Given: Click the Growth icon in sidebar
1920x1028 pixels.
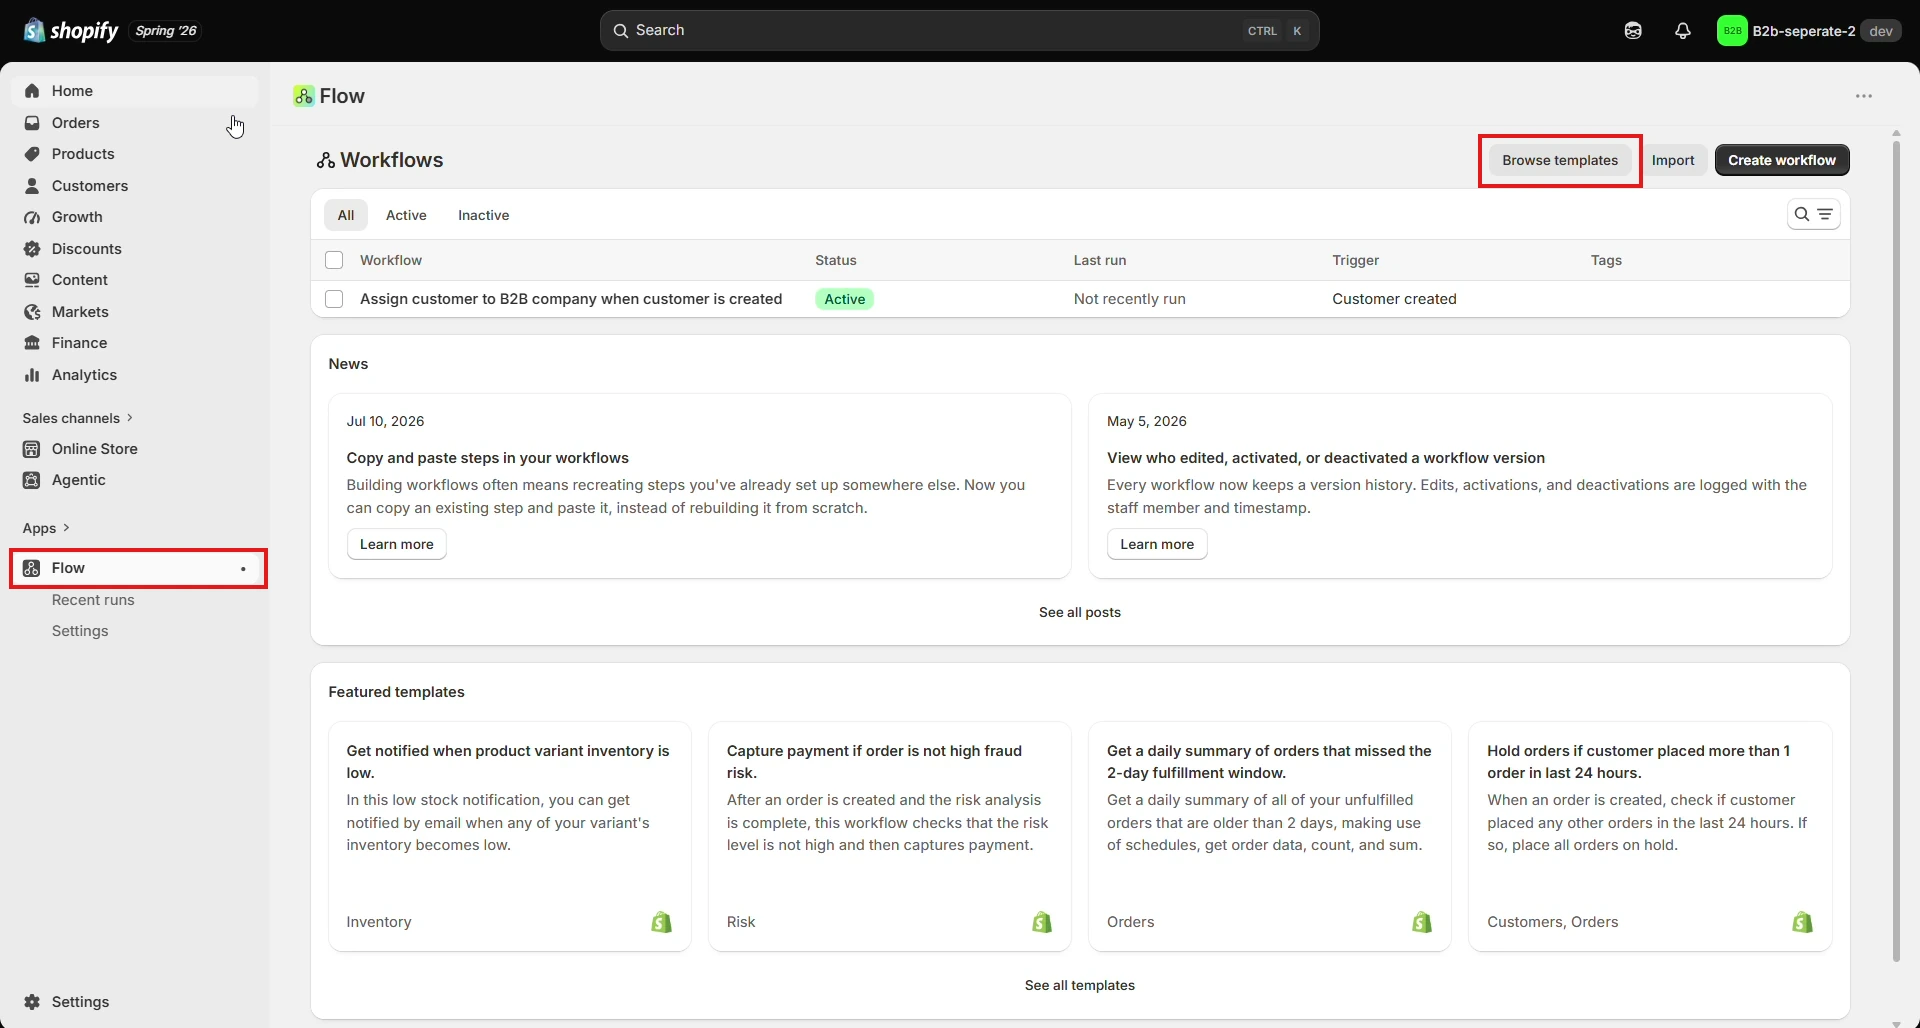Looking at the screenshot, I should point(32,217).
